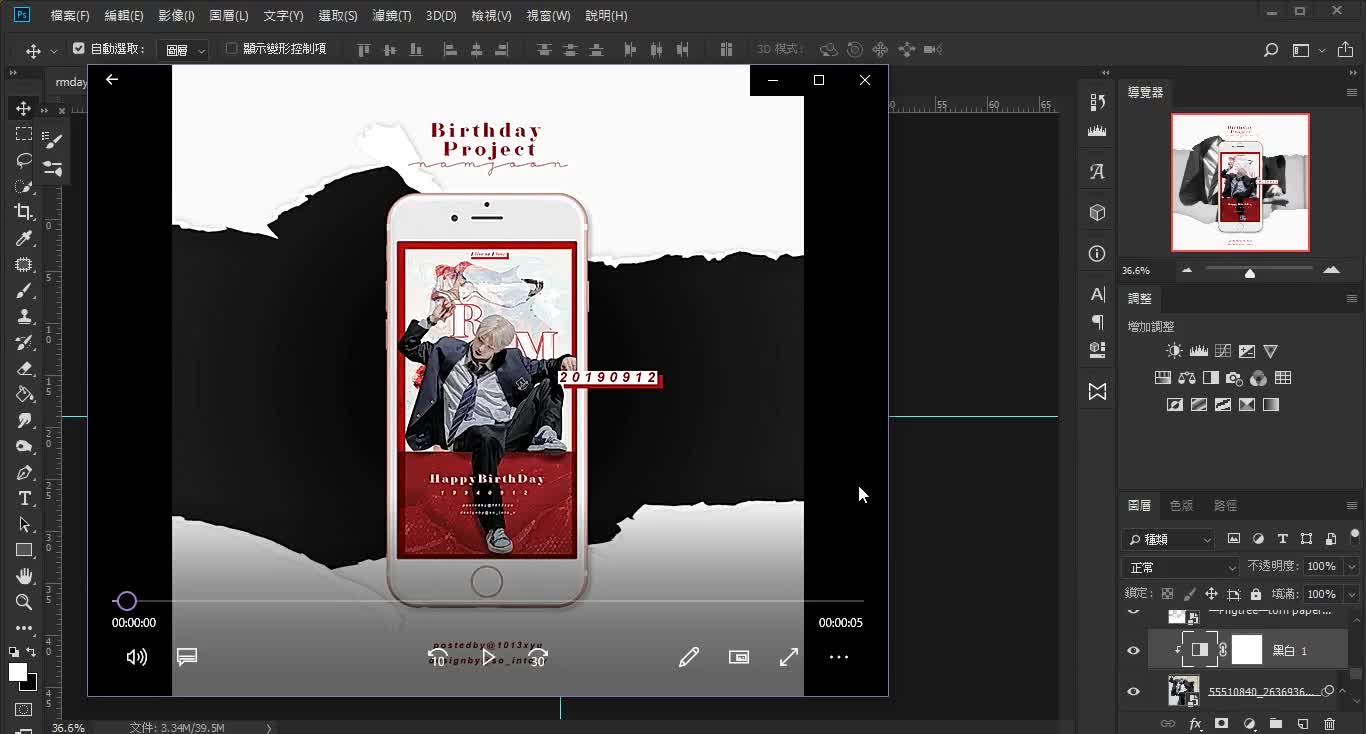Add layer style with fx button
This screenshot has height=734, width=1366.
[x=1195, y=724]
